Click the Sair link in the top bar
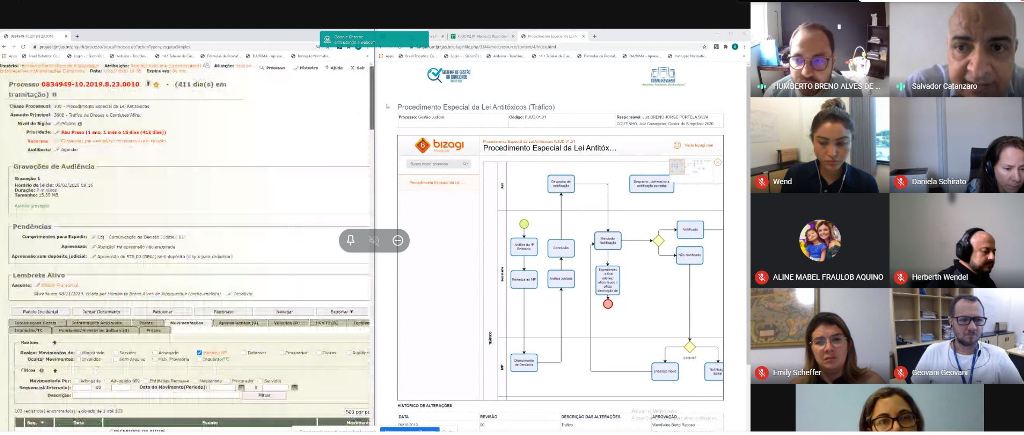Image resolution: width=1024 pixels, height=435 pixels. tap(359, 67)
